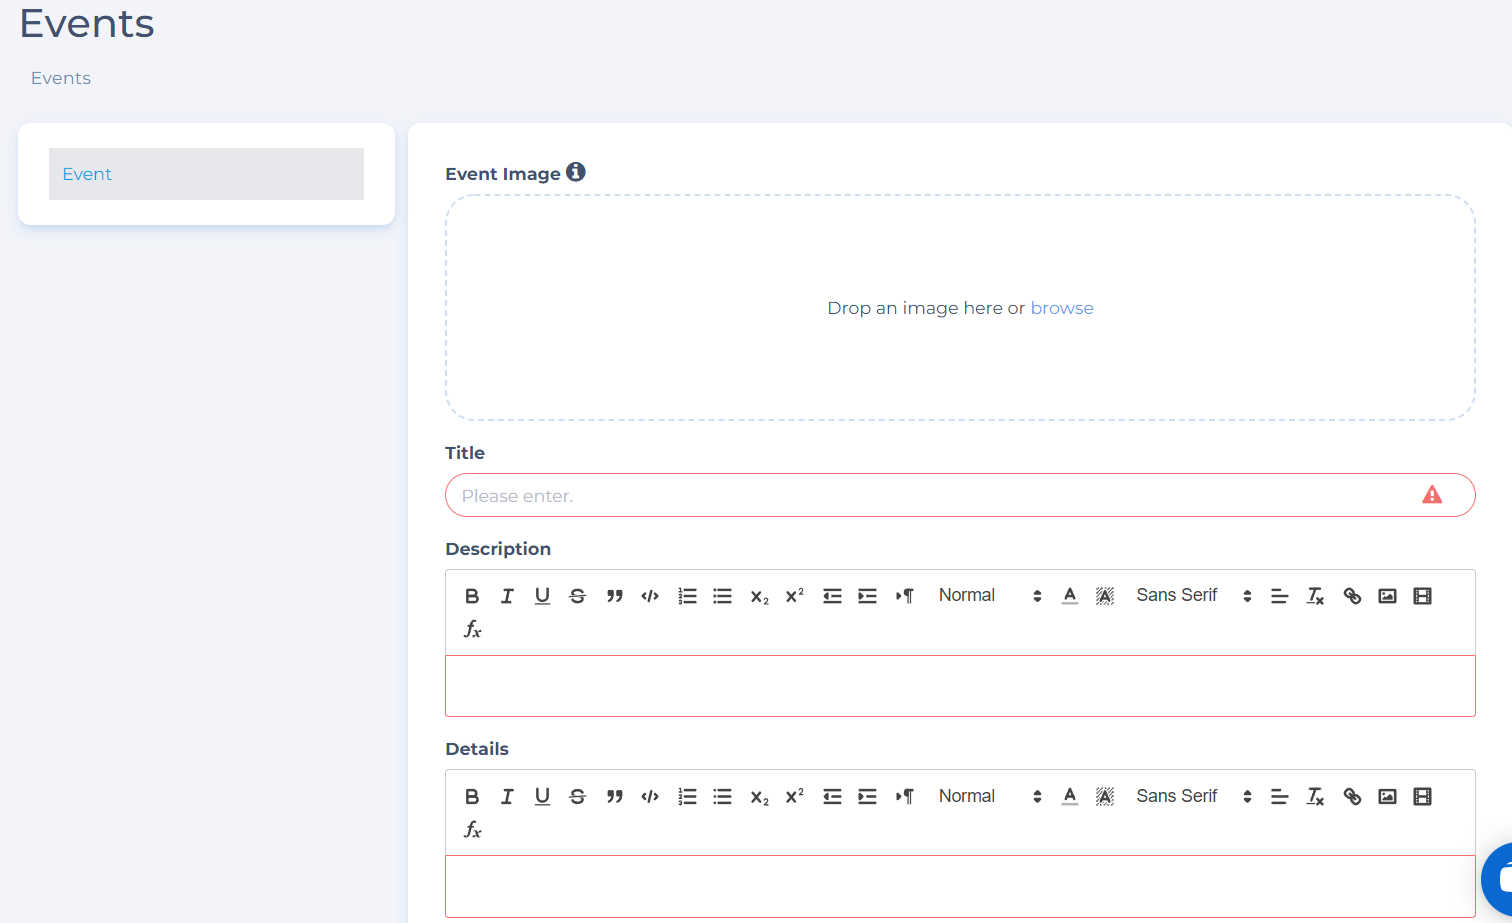This screenshot has height=923, width=1512.
Task: Expand Normal size dropdown in Details toolbar
Action: pos(989,796)
